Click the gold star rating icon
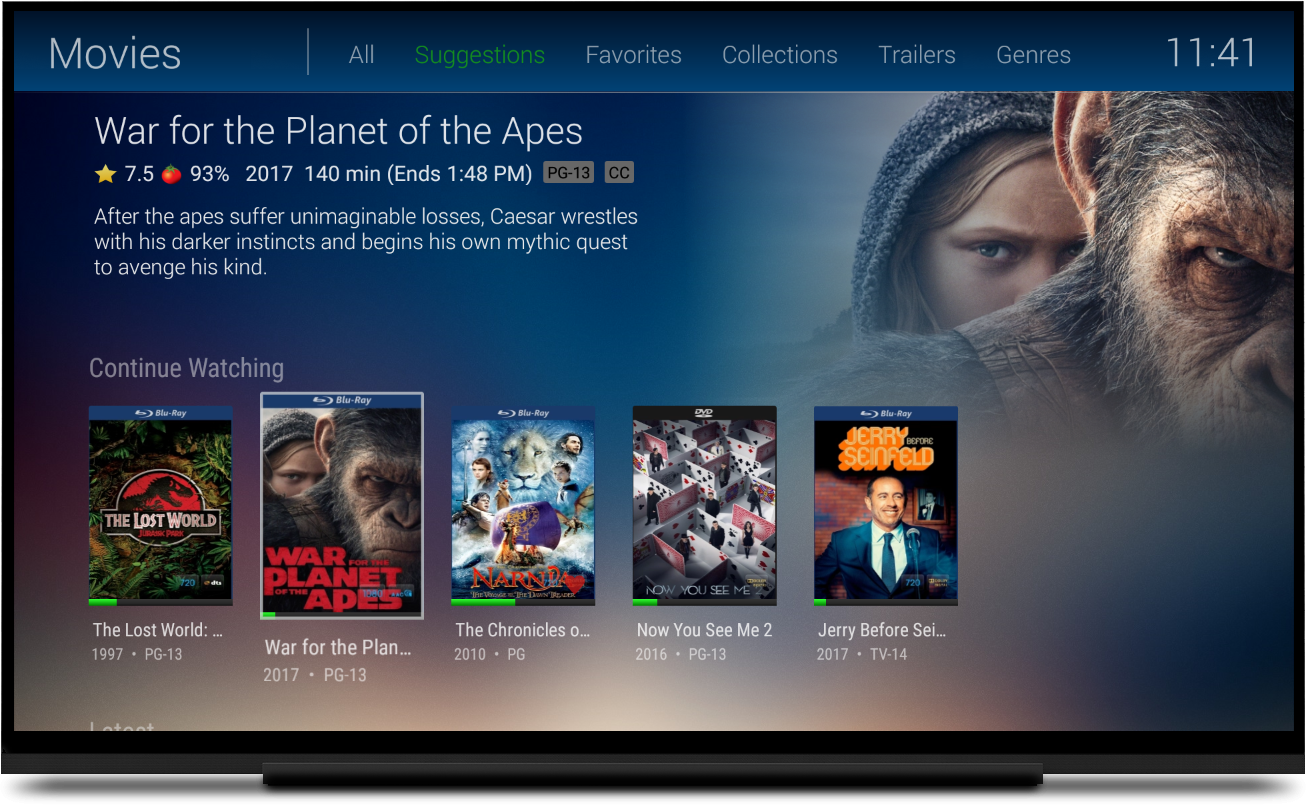The image size is (1306, 805). tap(105, 174)
